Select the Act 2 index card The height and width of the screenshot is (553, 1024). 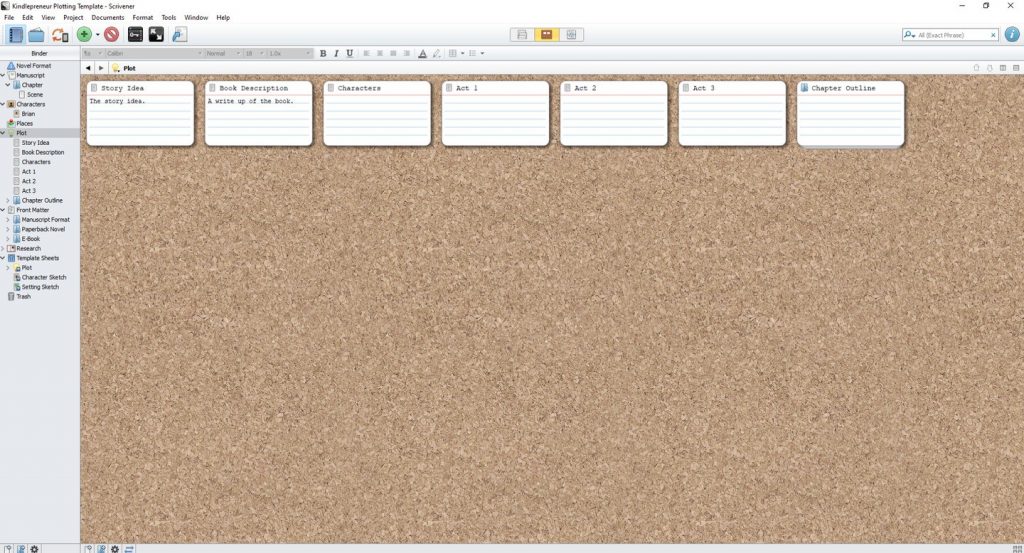point(614,113)
